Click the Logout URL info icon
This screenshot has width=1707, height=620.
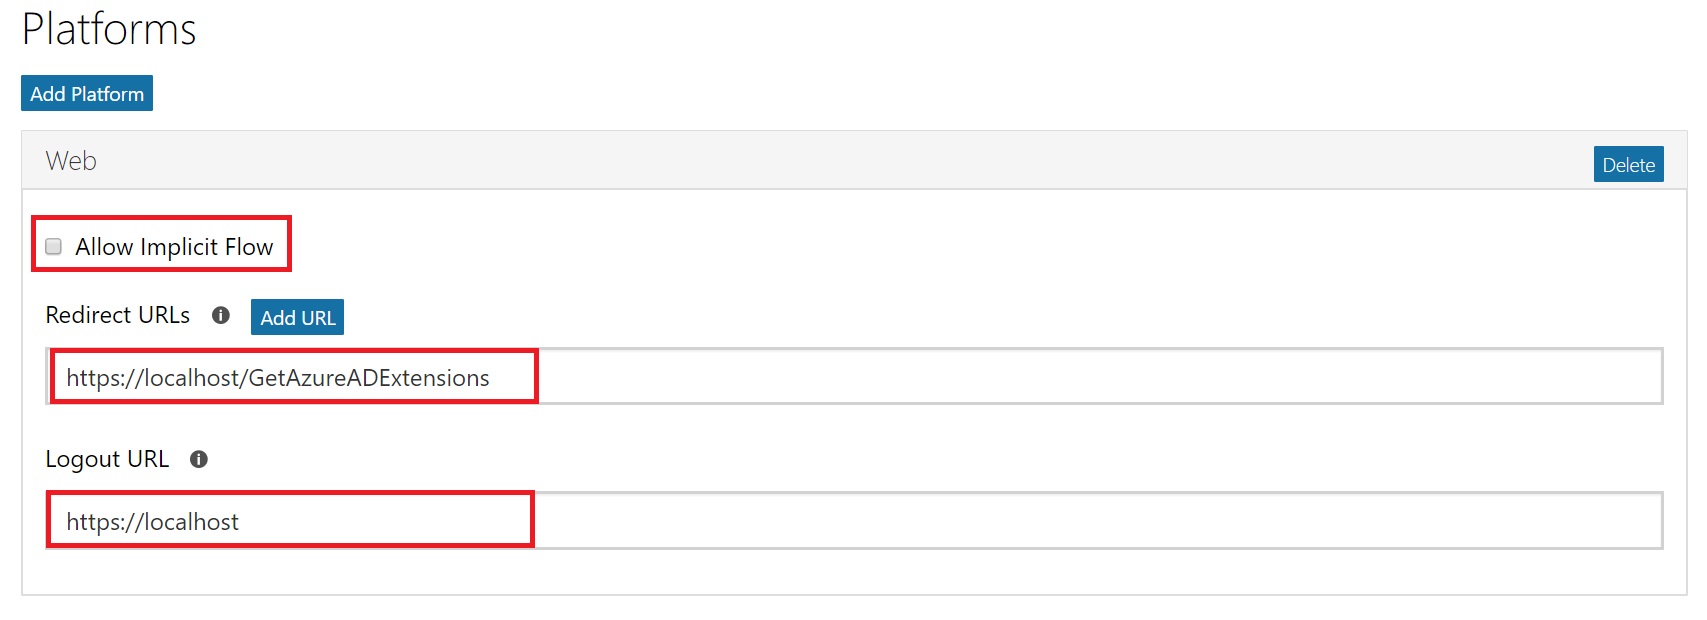point(199,459)
